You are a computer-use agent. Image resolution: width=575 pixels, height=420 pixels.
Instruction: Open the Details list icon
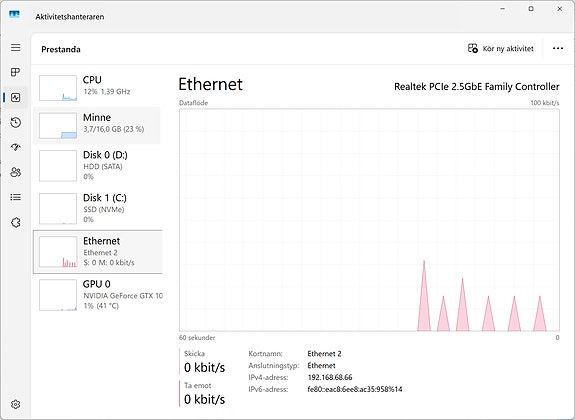(x=15, y=197)
